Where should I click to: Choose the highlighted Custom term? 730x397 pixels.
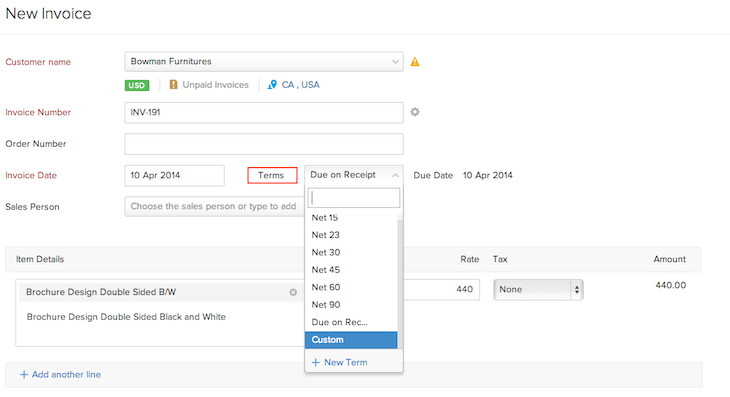pyautogui.click(x=351, y=340)
